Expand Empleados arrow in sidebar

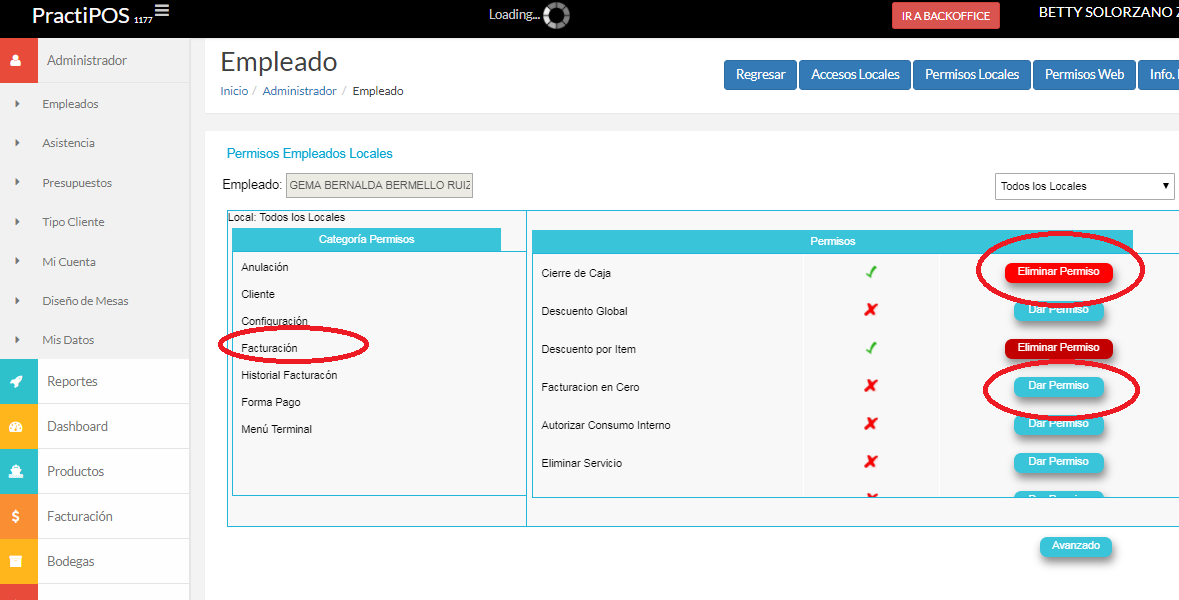pyautogui.click(x=17, y=104)
